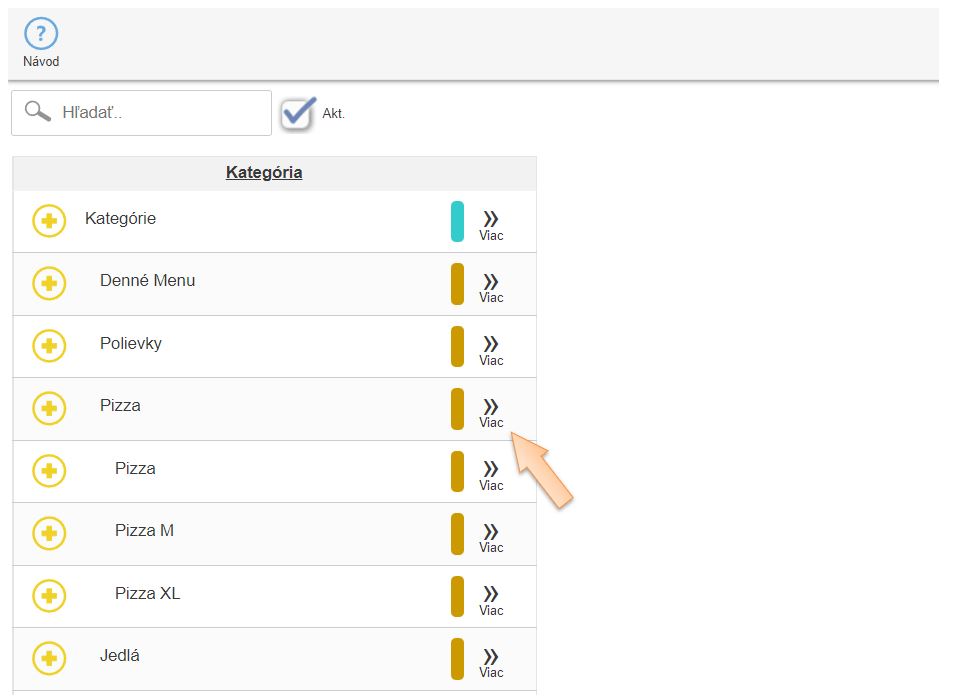
Task: Open the Návod help icon
Action: click(41, 34)
